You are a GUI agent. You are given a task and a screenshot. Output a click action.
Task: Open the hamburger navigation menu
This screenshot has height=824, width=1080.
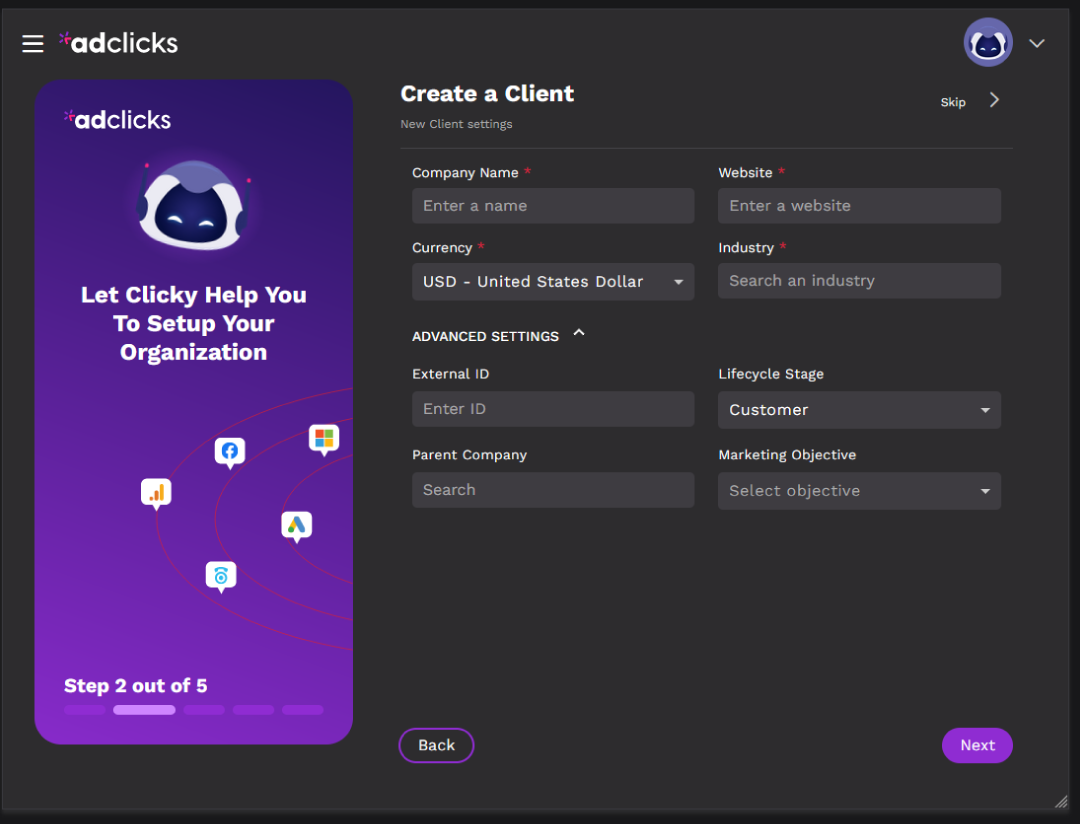pos(33,43)
